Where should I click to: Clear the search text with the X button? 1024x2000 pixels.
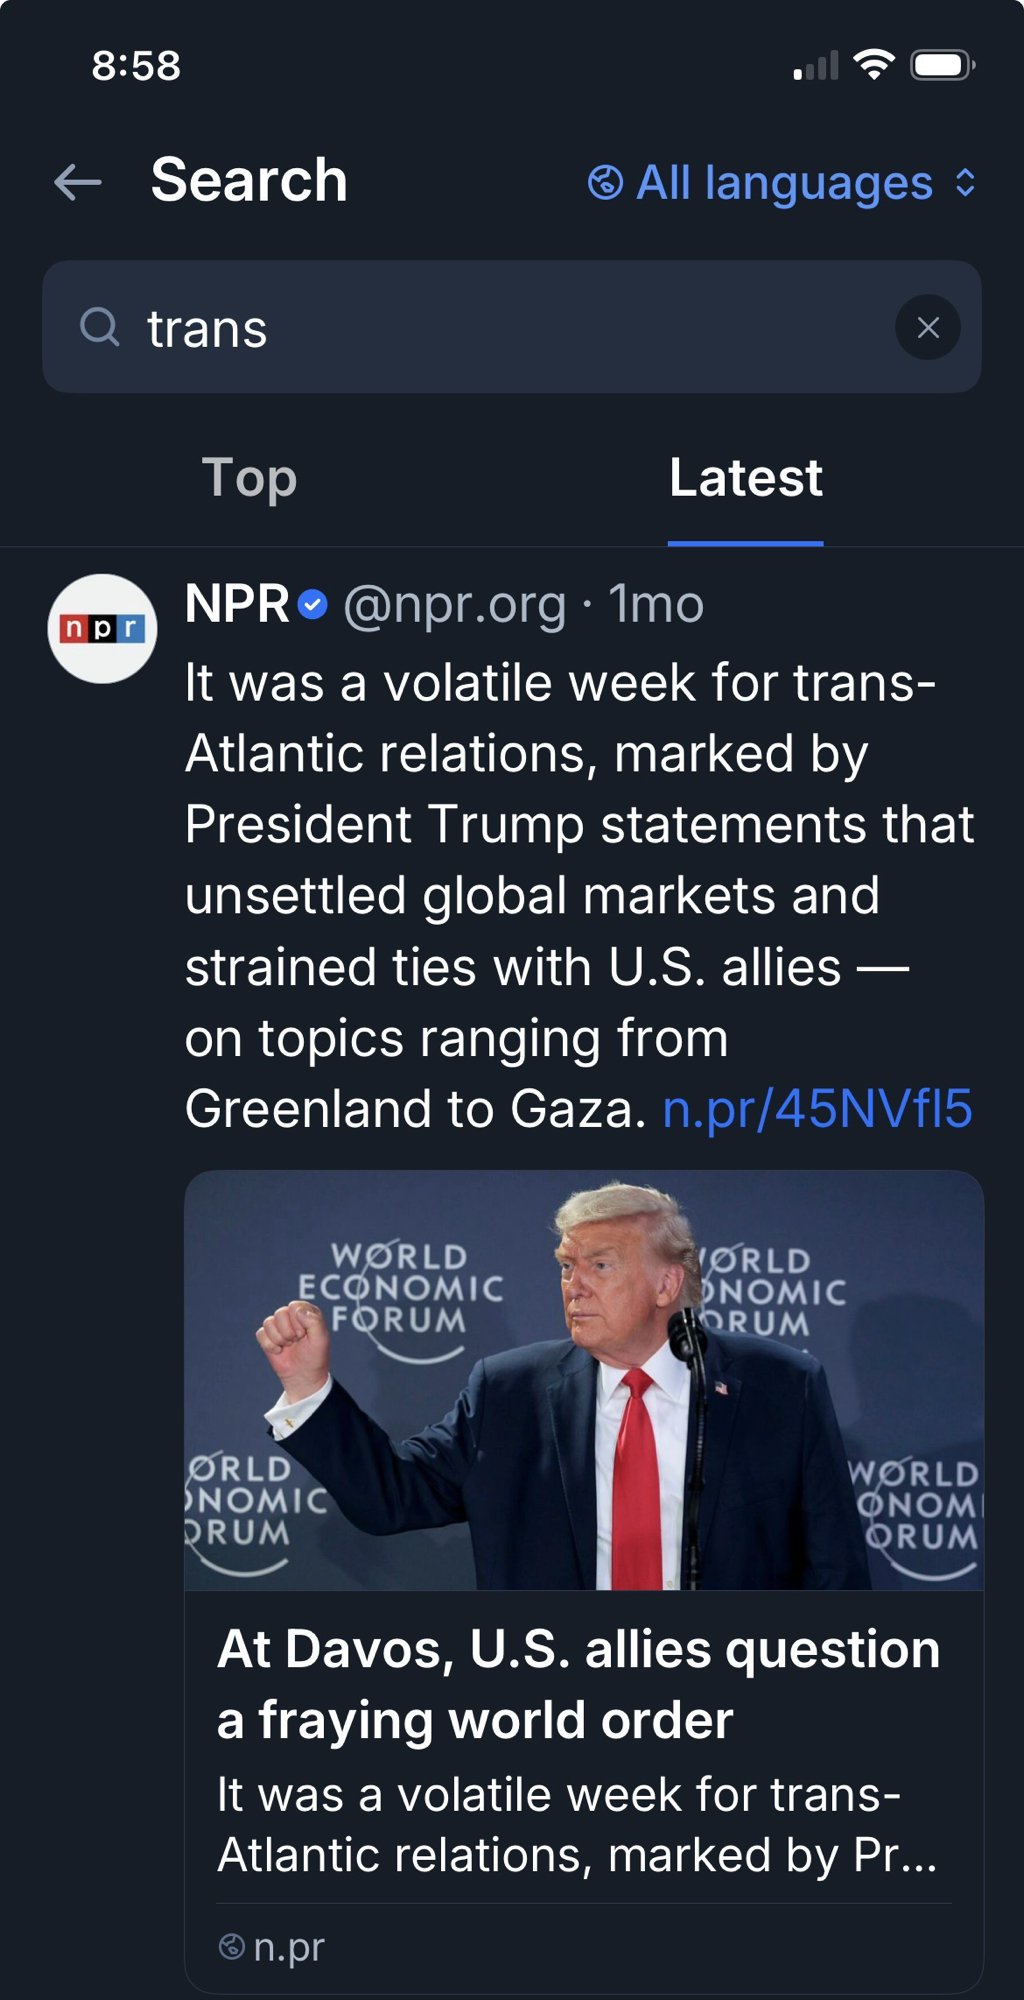[927, 327]
